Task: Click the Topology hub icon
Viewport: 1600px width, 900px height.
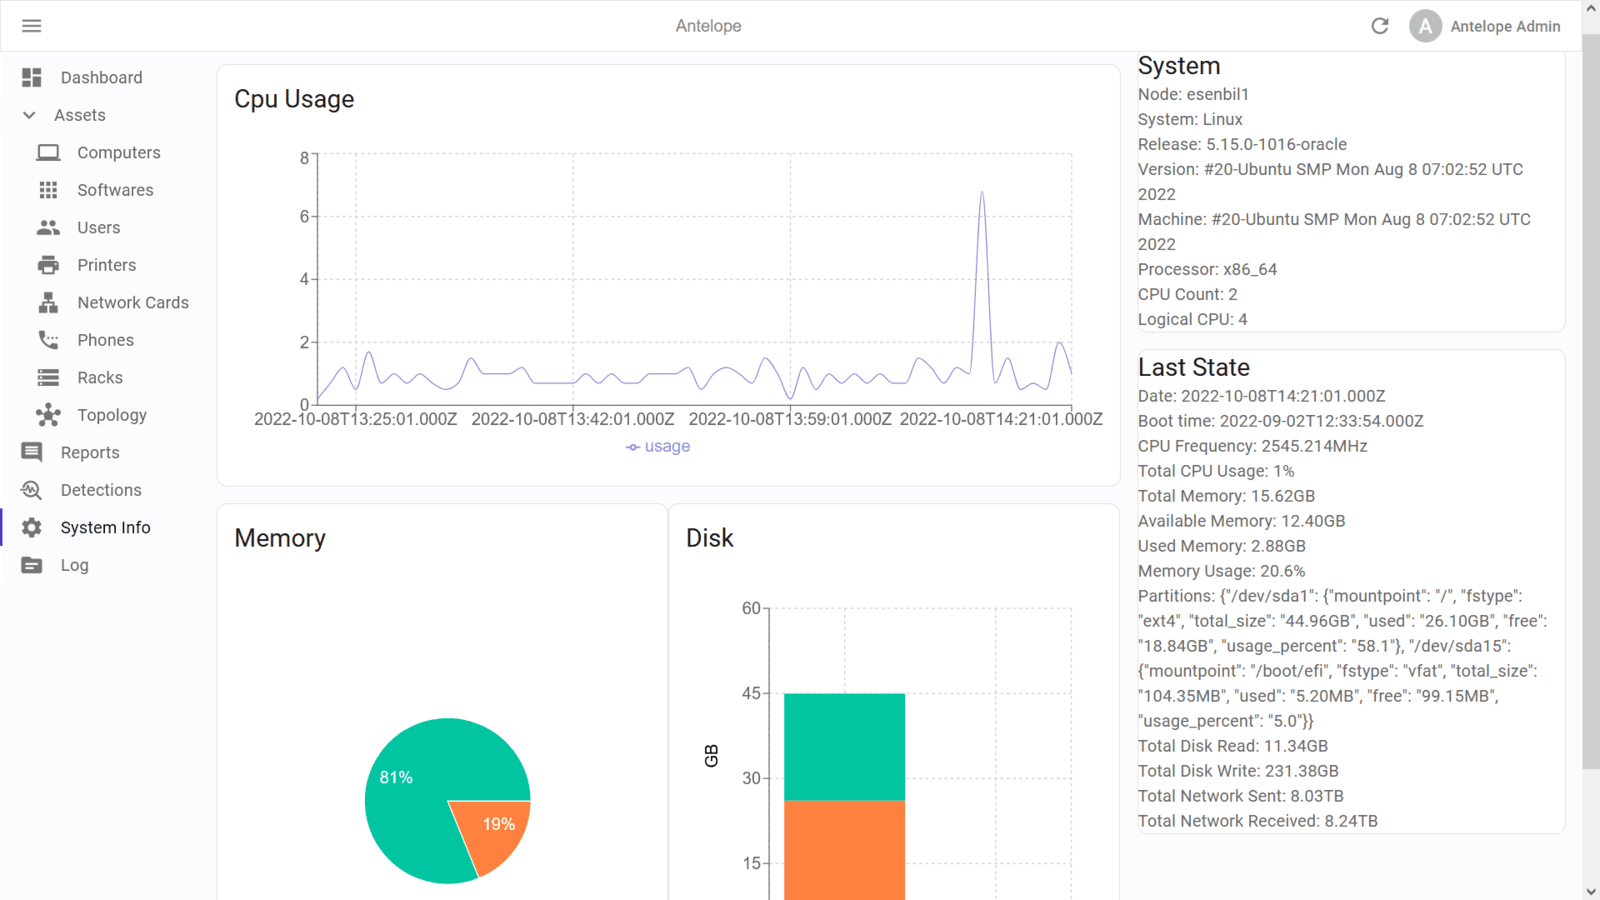Action: pyautogui.click(x=48, y=415)
